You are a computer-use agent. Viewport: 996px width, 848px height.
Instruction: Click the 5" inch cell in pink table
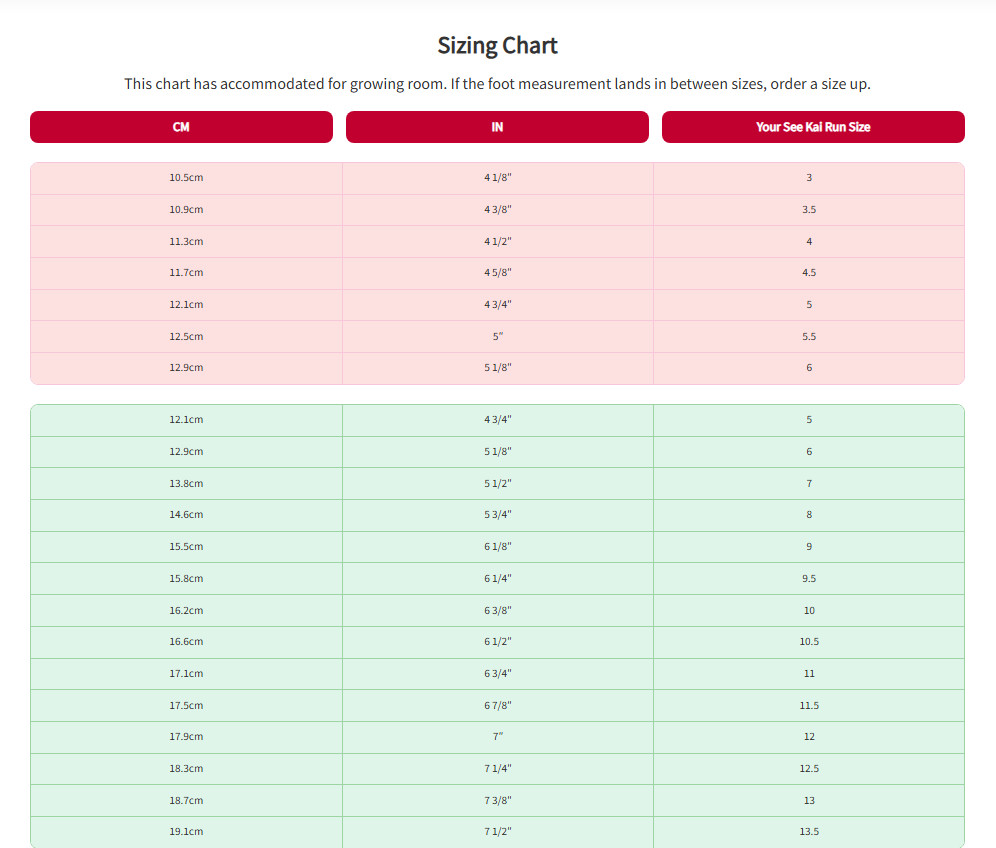[x=498, y=336]
